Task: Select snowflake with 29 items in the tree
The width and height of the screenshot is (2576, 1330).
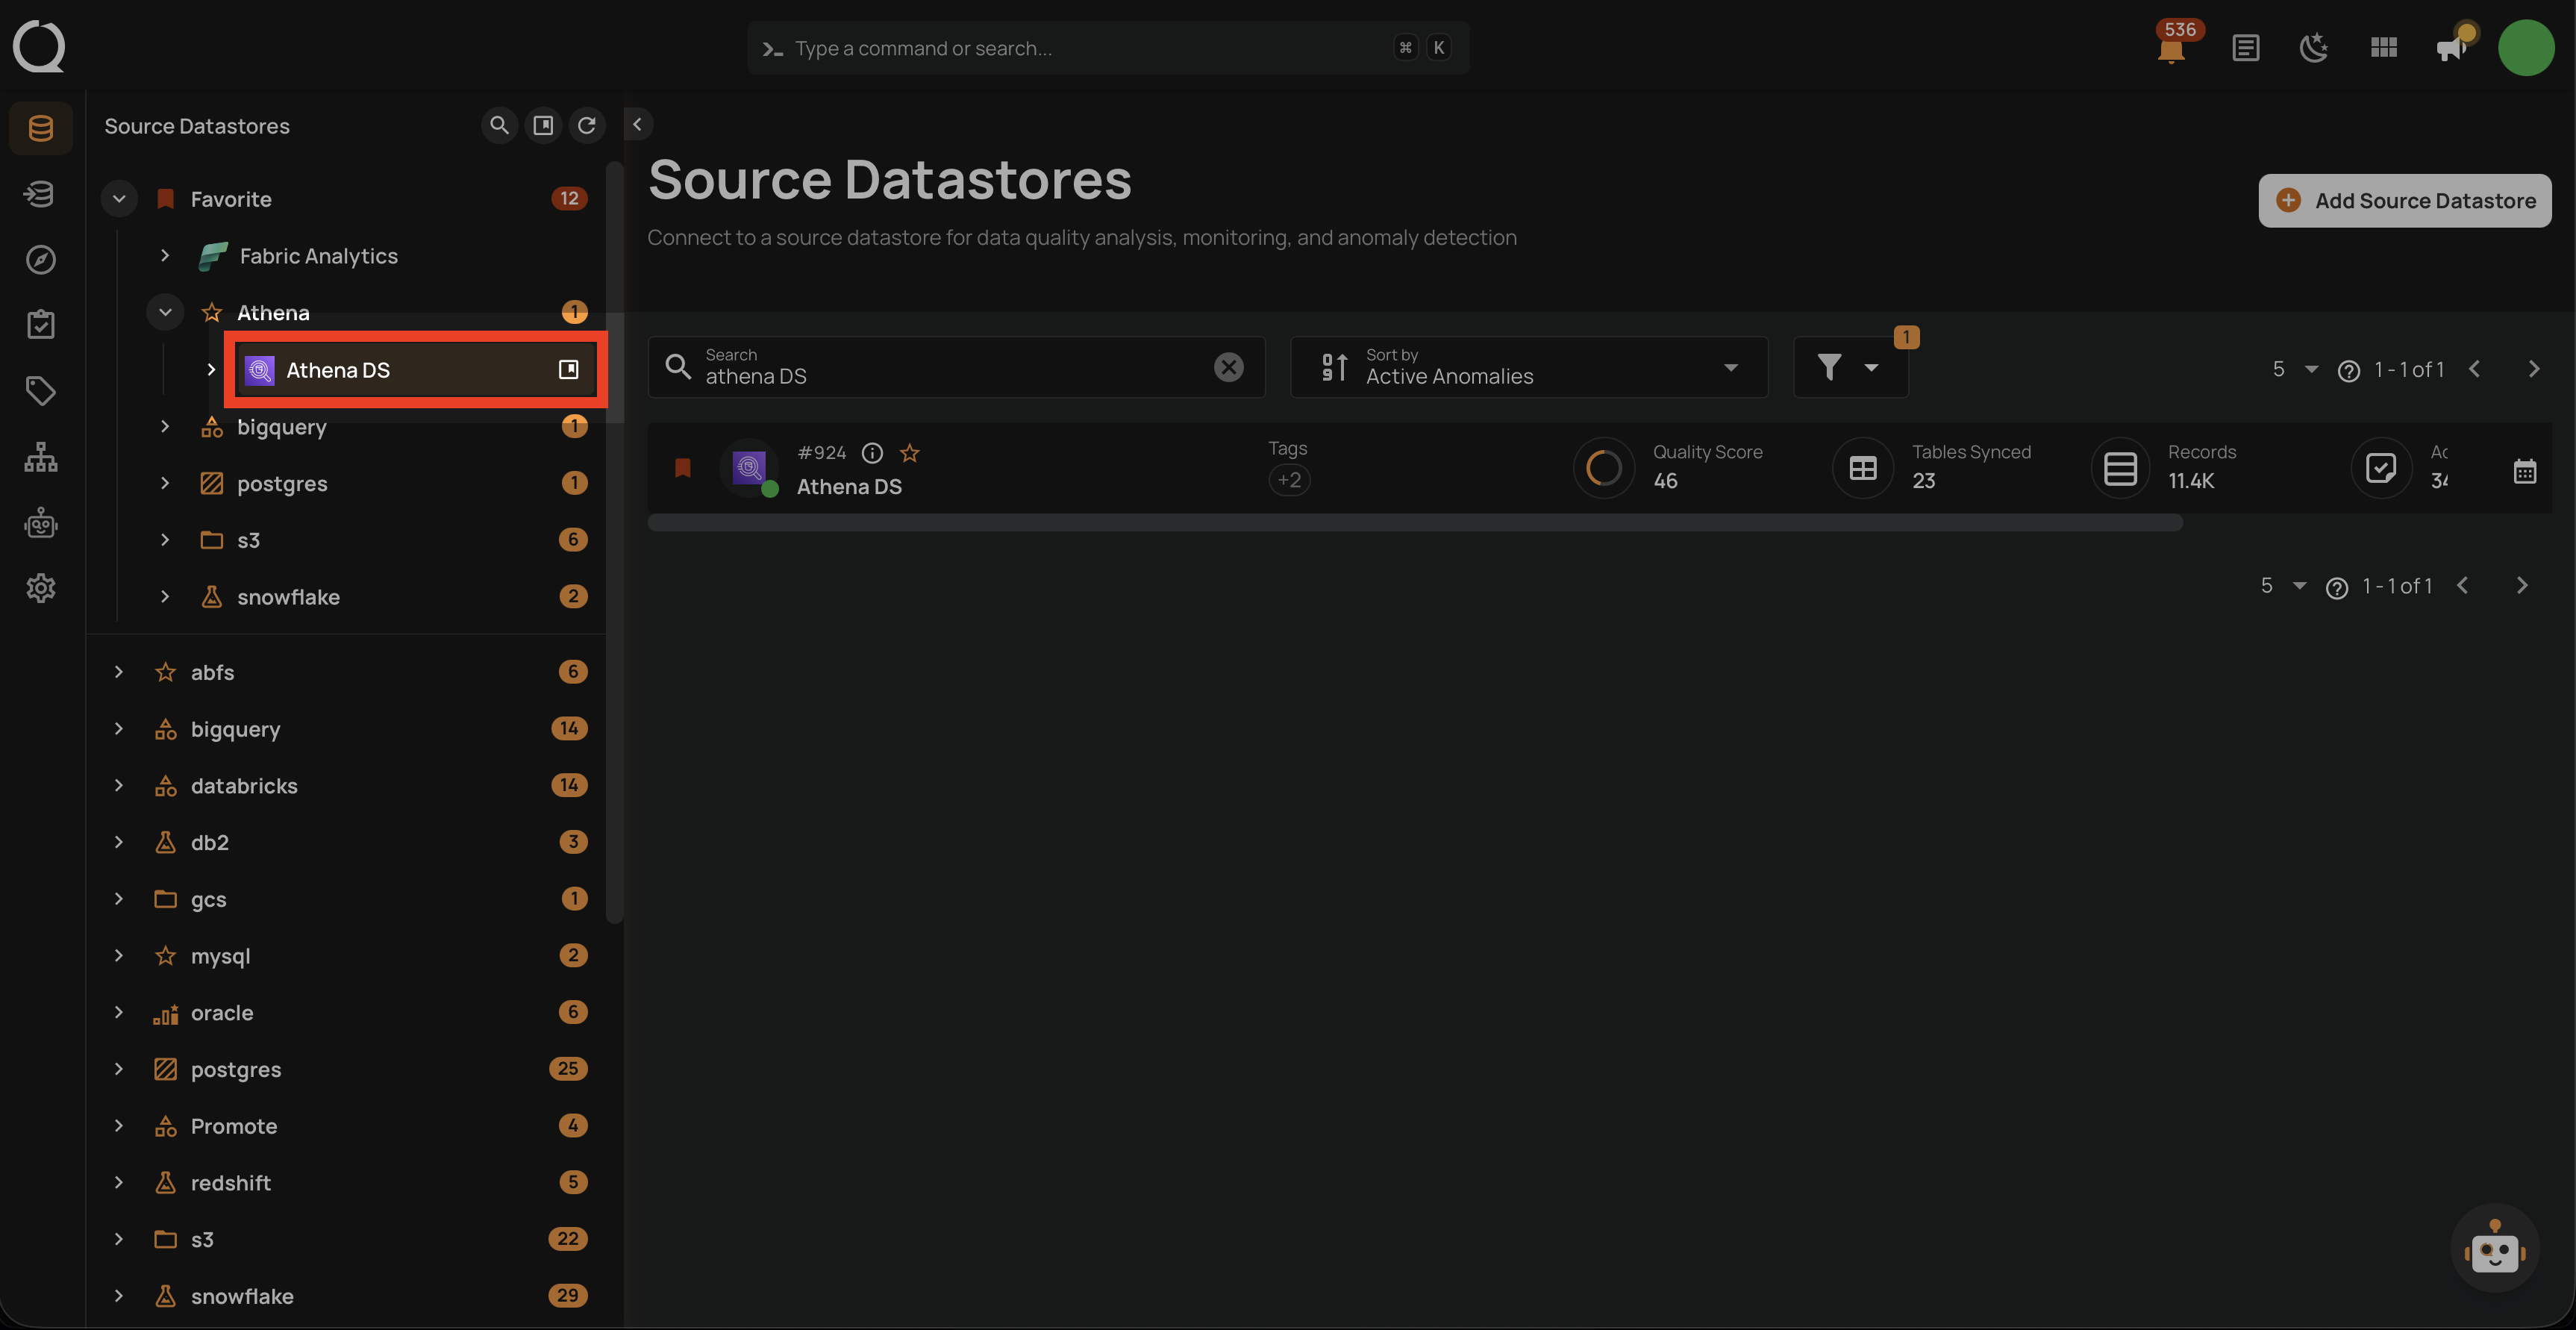Action: click(x=242, y=1296)
